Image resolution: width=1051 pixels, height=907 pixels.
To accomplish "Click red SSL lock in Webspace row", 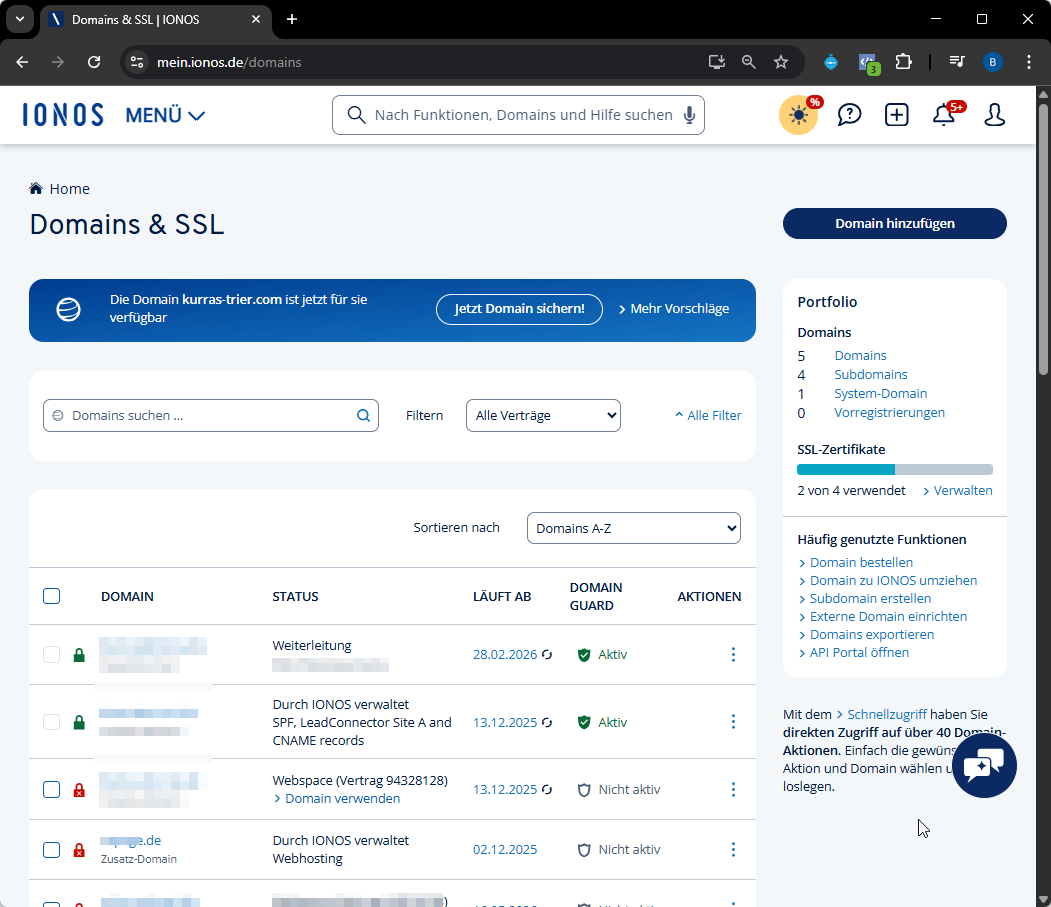I will pos(79,790).
